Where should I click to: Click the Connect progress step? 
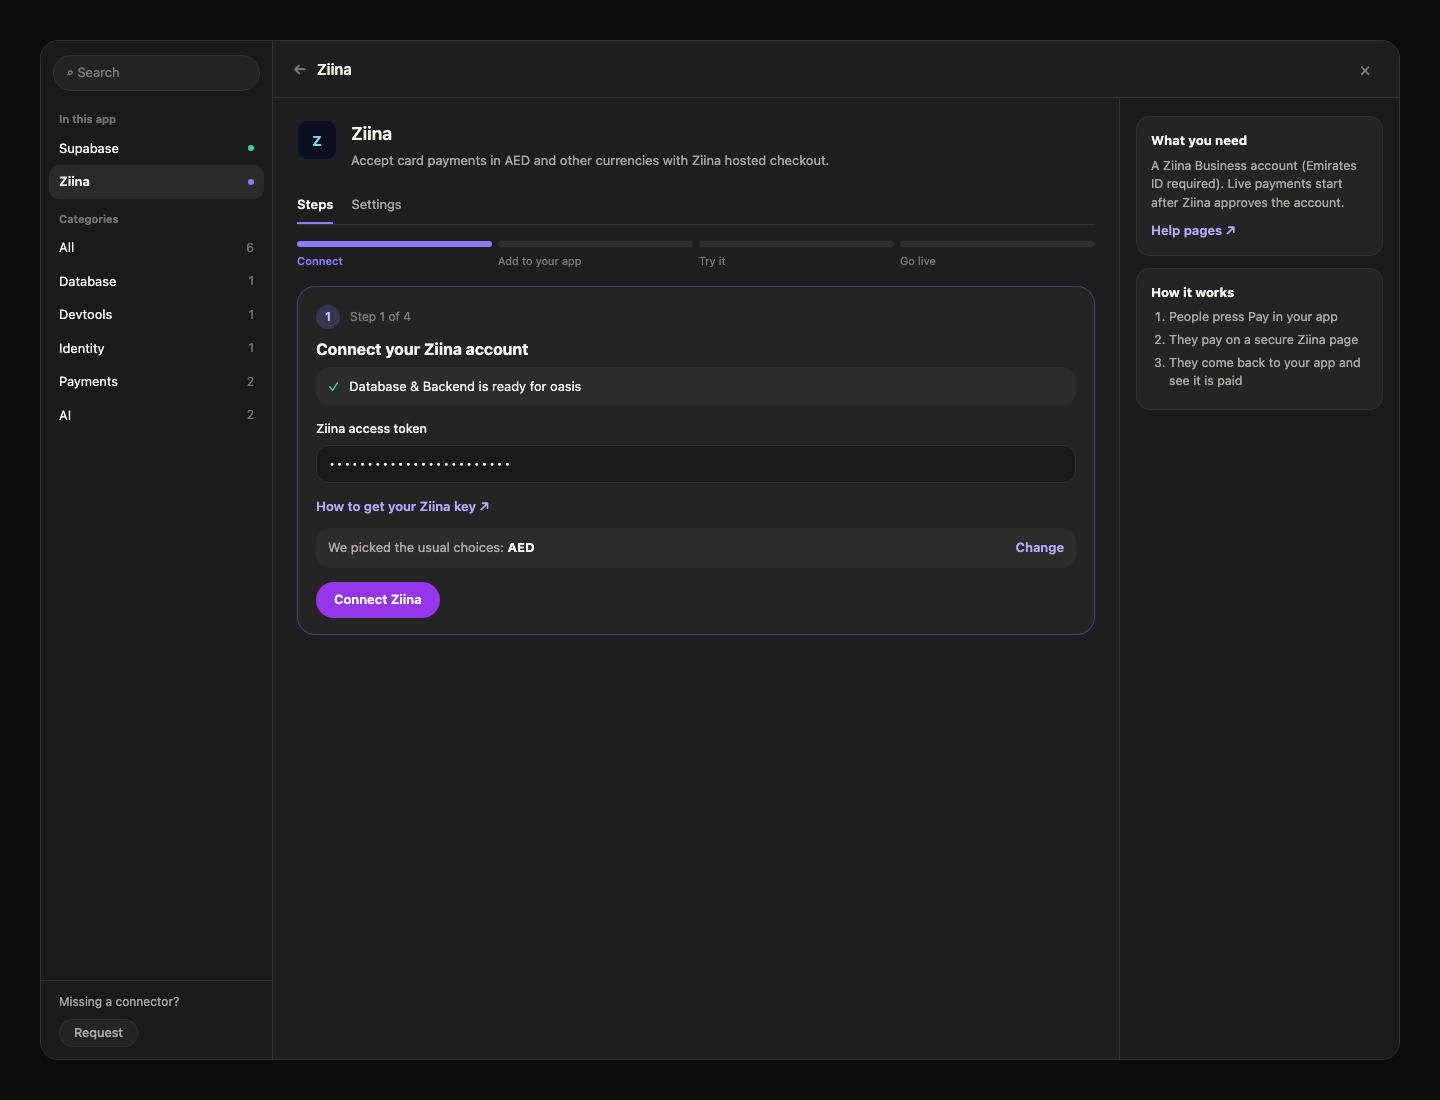click(x=394, y=254)
